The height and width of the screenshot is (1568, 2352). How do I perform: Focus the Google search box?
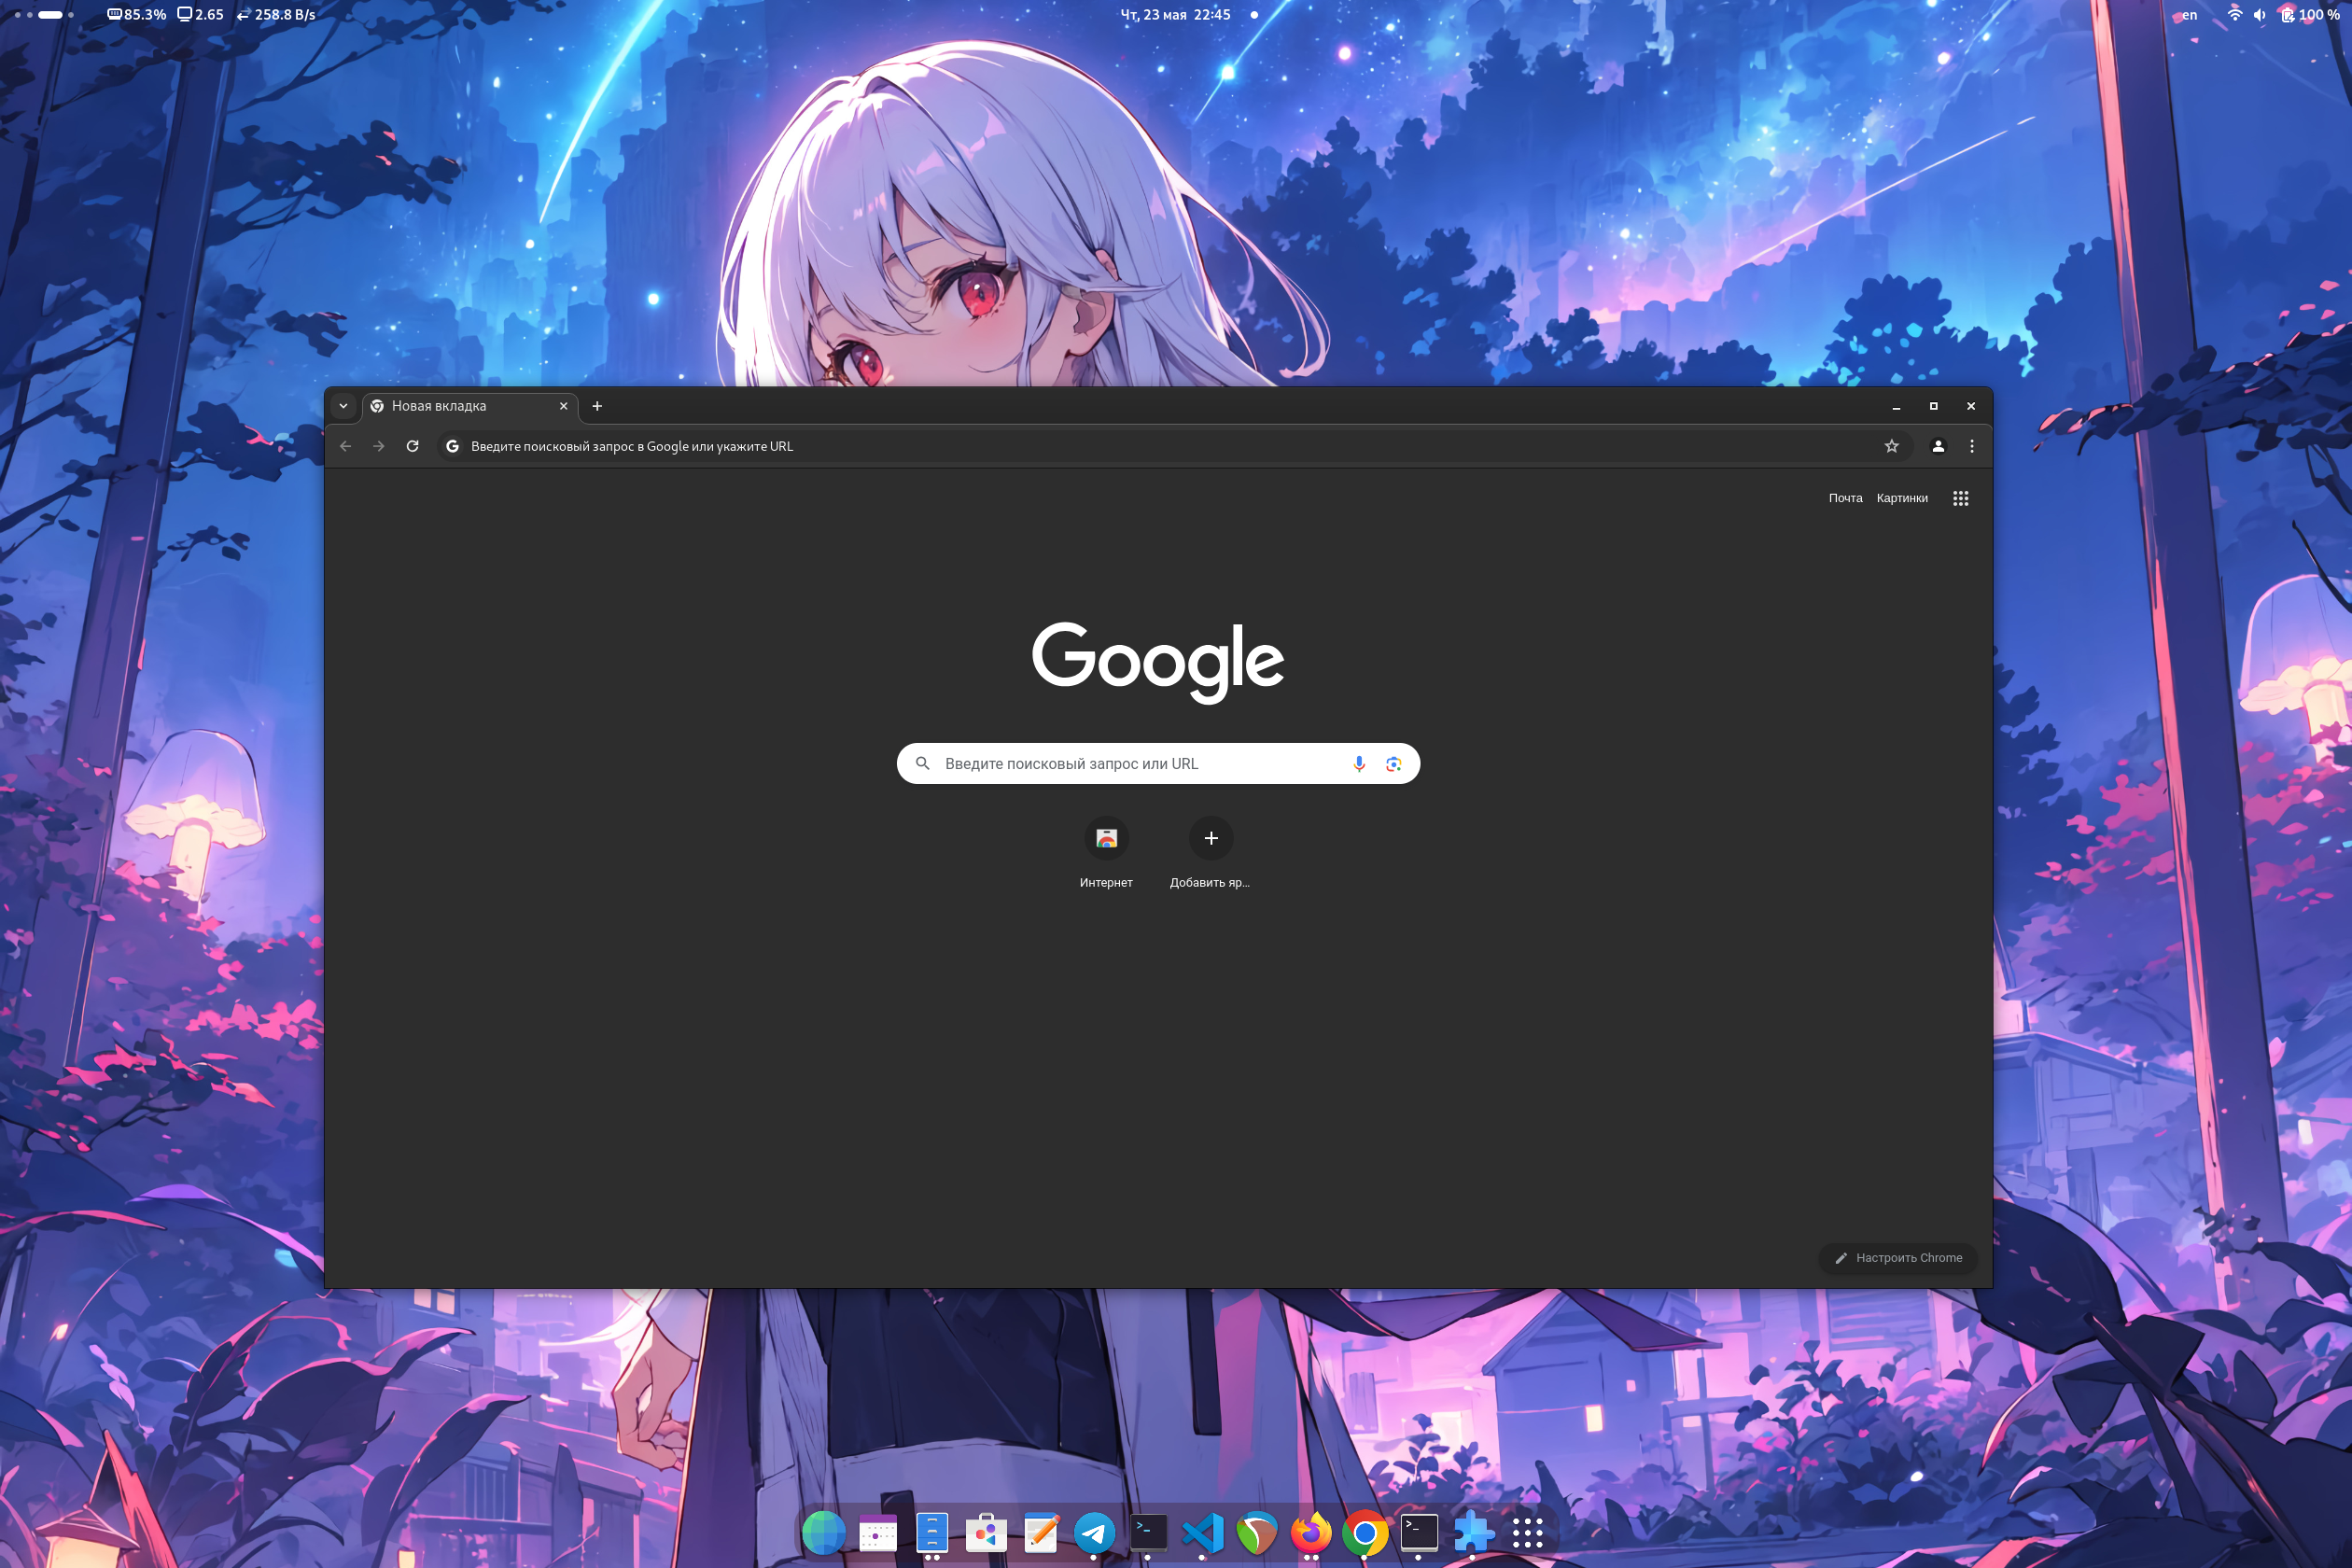[1158, 763]
